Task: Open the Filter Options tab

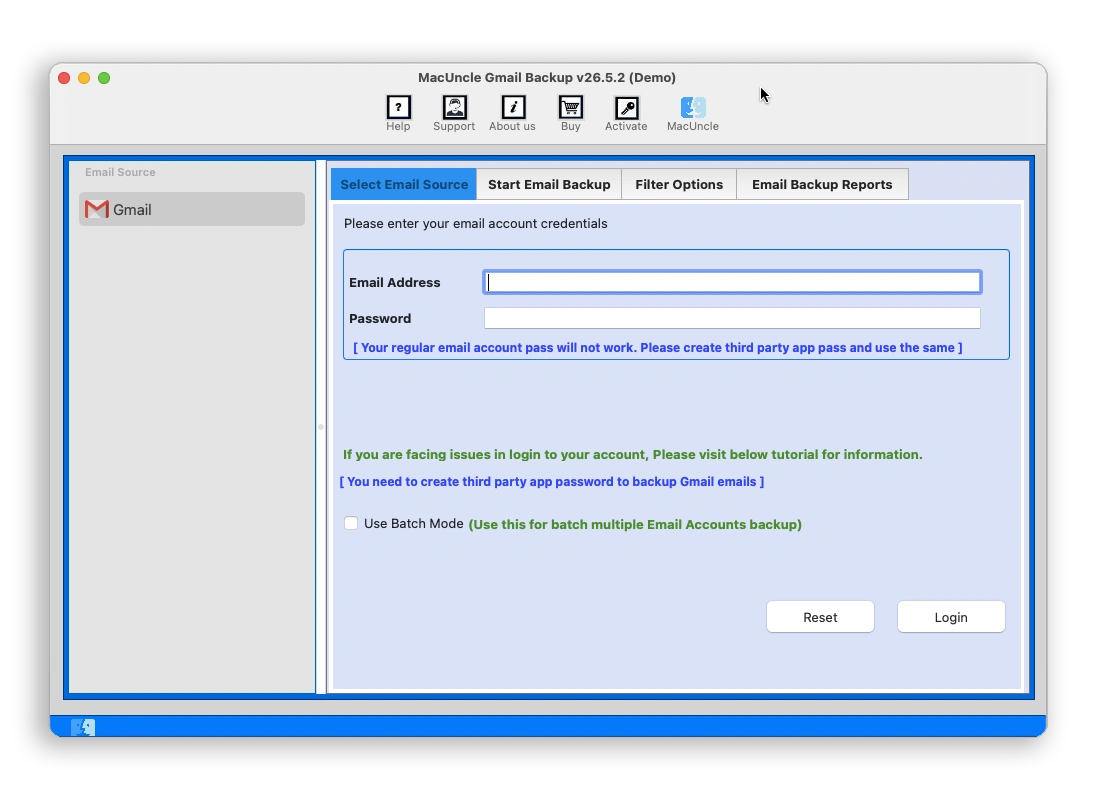Action: tap(679, 184)
